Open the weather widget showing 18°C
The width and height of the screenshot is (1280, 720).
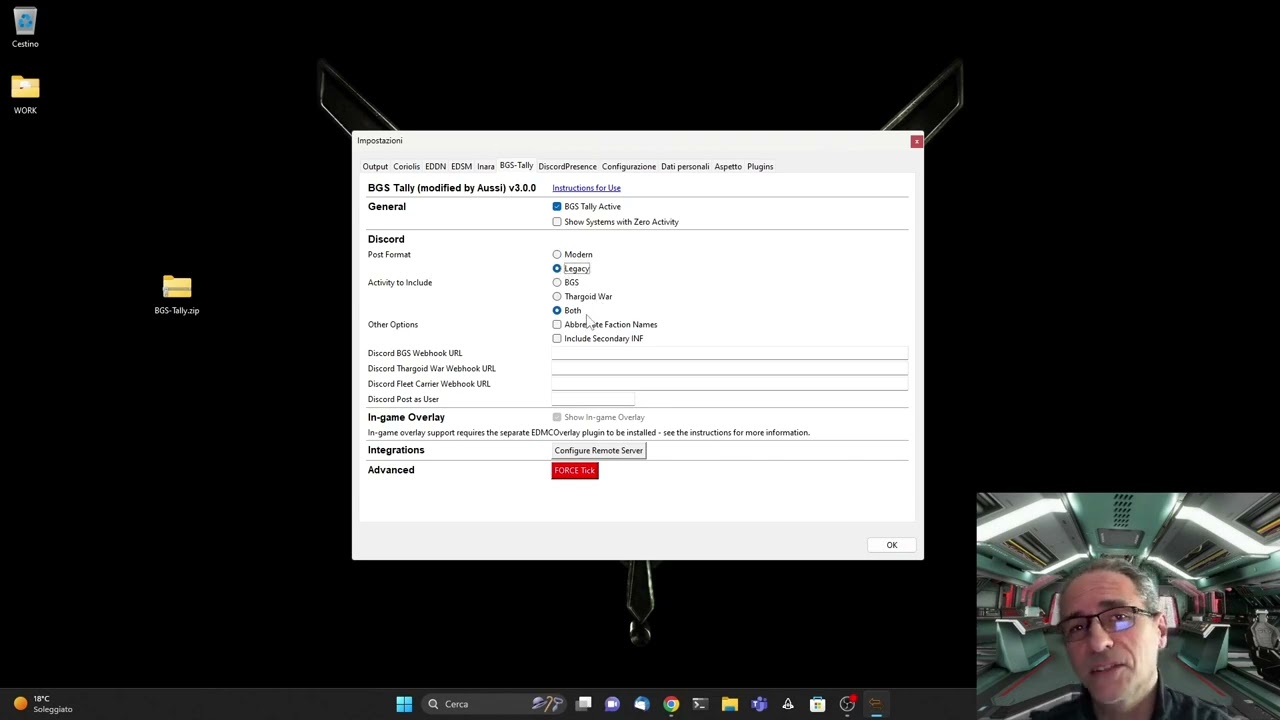pyautogui.click(x=42, y=704)
